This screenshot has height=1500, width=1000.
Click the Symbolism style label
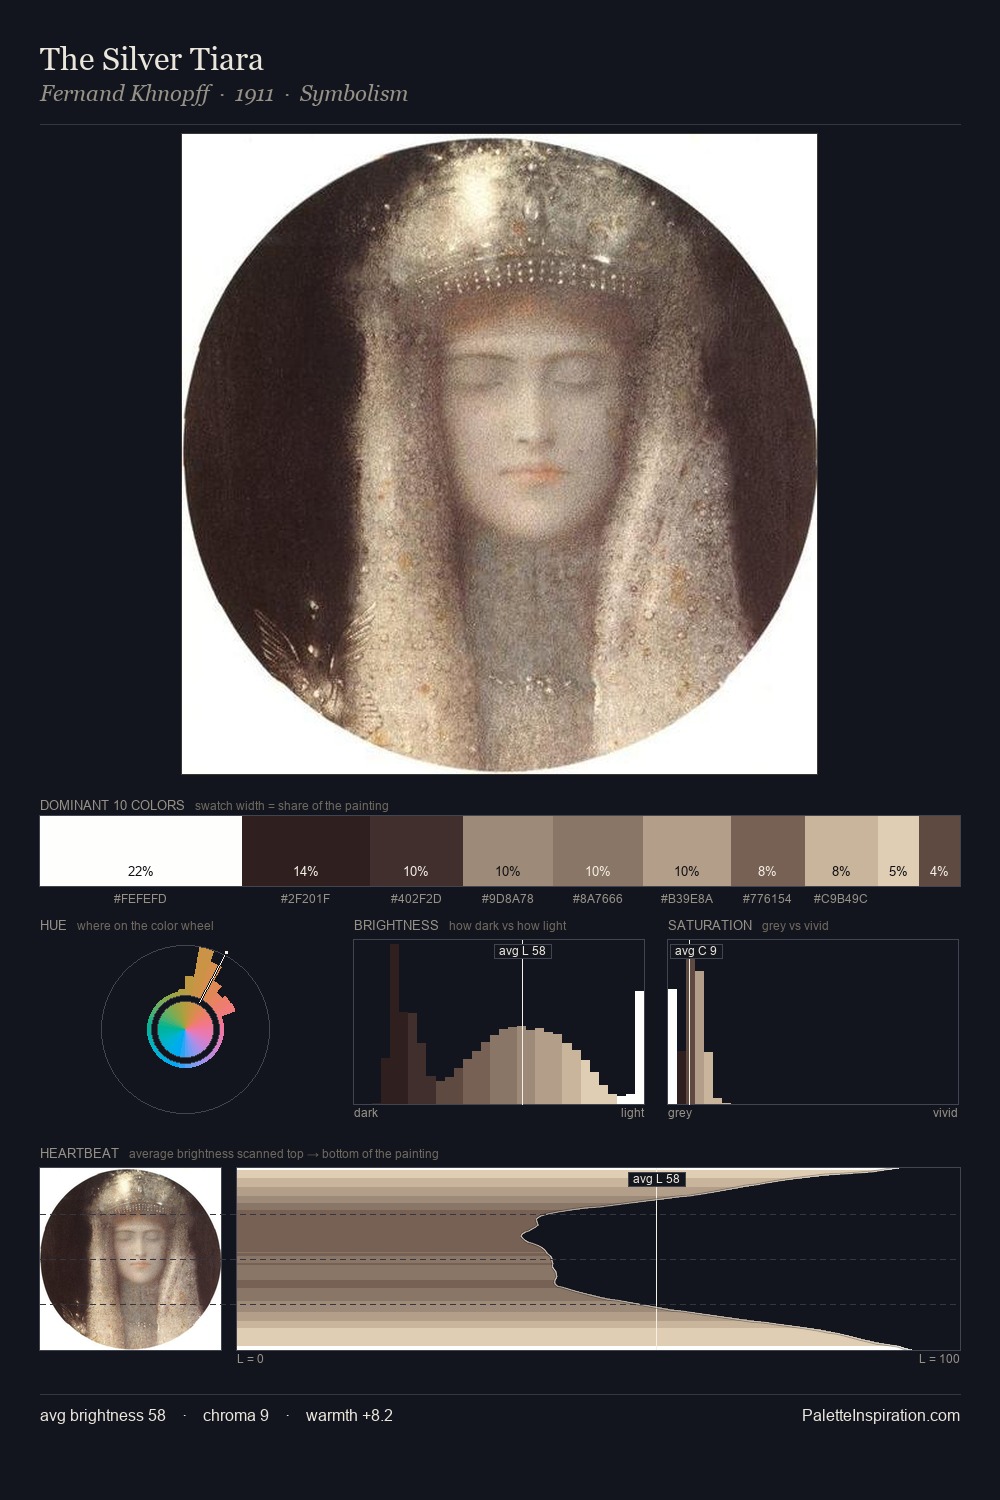point(354,94)
